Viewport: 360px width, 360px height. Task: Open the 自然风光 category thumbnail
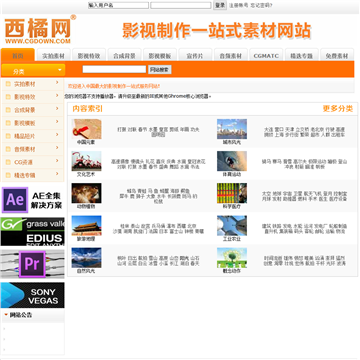click(86, 258)
